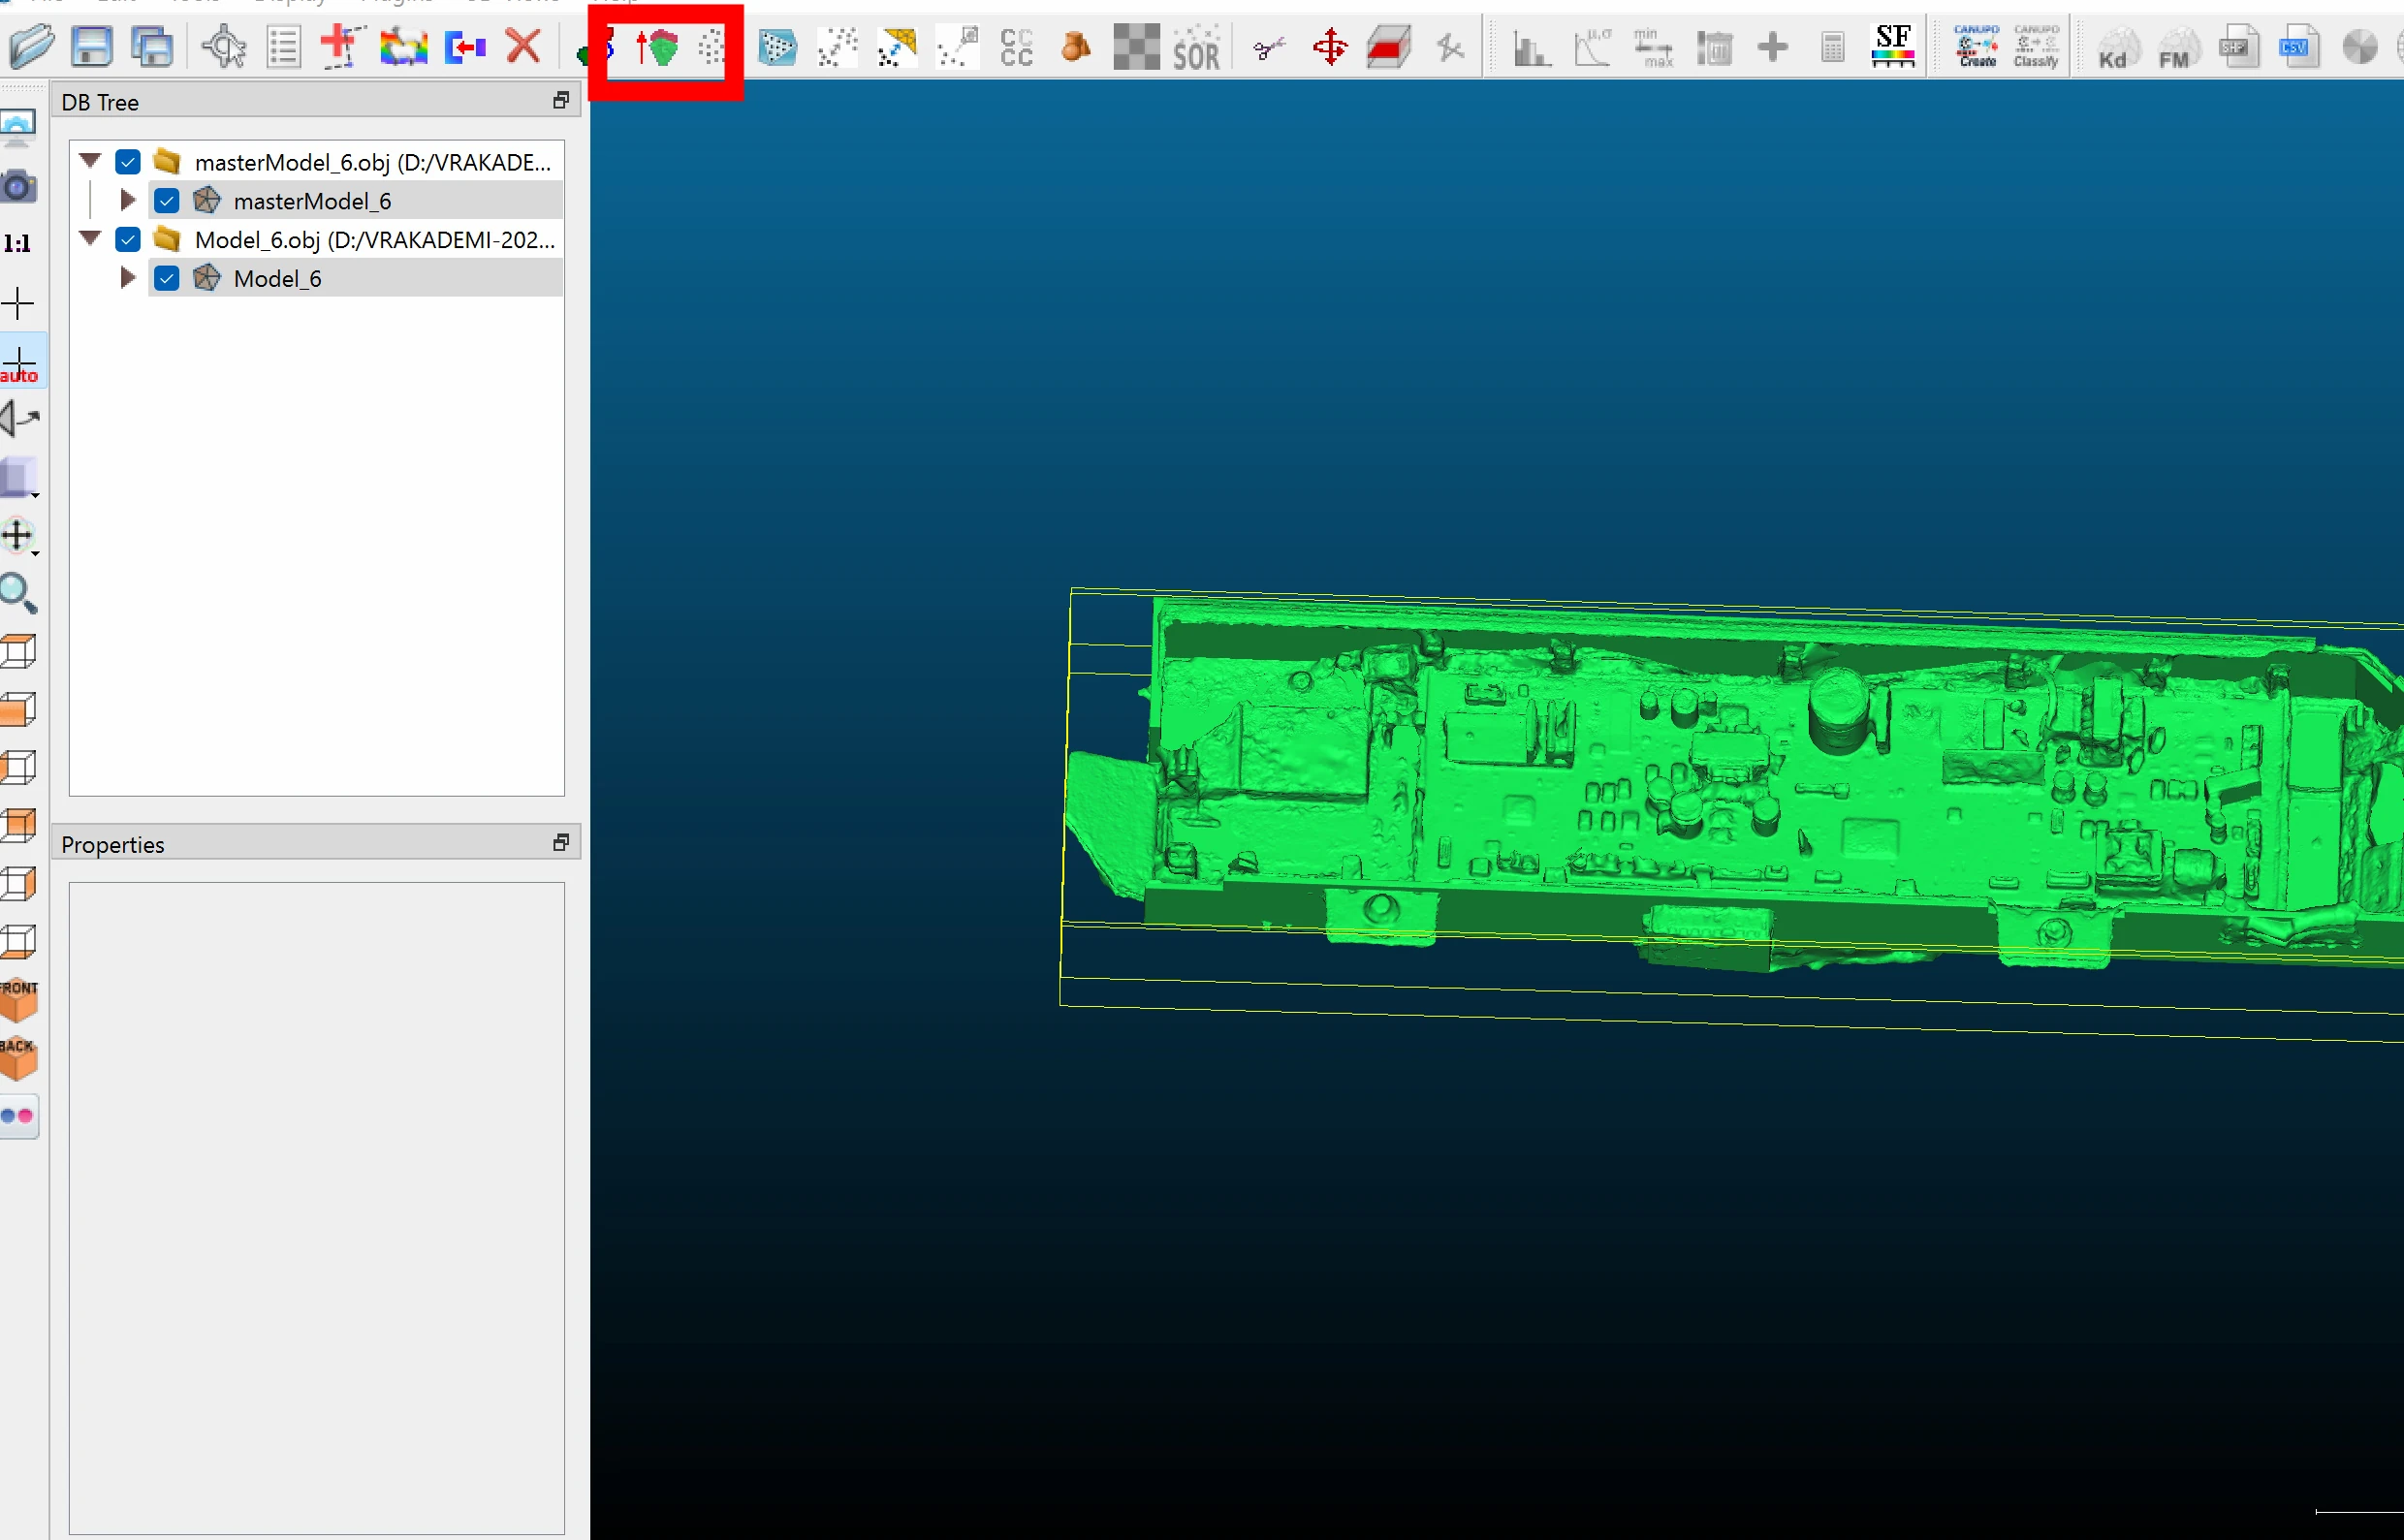Image resolution: width=2404 pixels, height=1540 pixels.
Task: Uncheck the masterModel_6 mesh checkbox
Action: tap(167, 201)
